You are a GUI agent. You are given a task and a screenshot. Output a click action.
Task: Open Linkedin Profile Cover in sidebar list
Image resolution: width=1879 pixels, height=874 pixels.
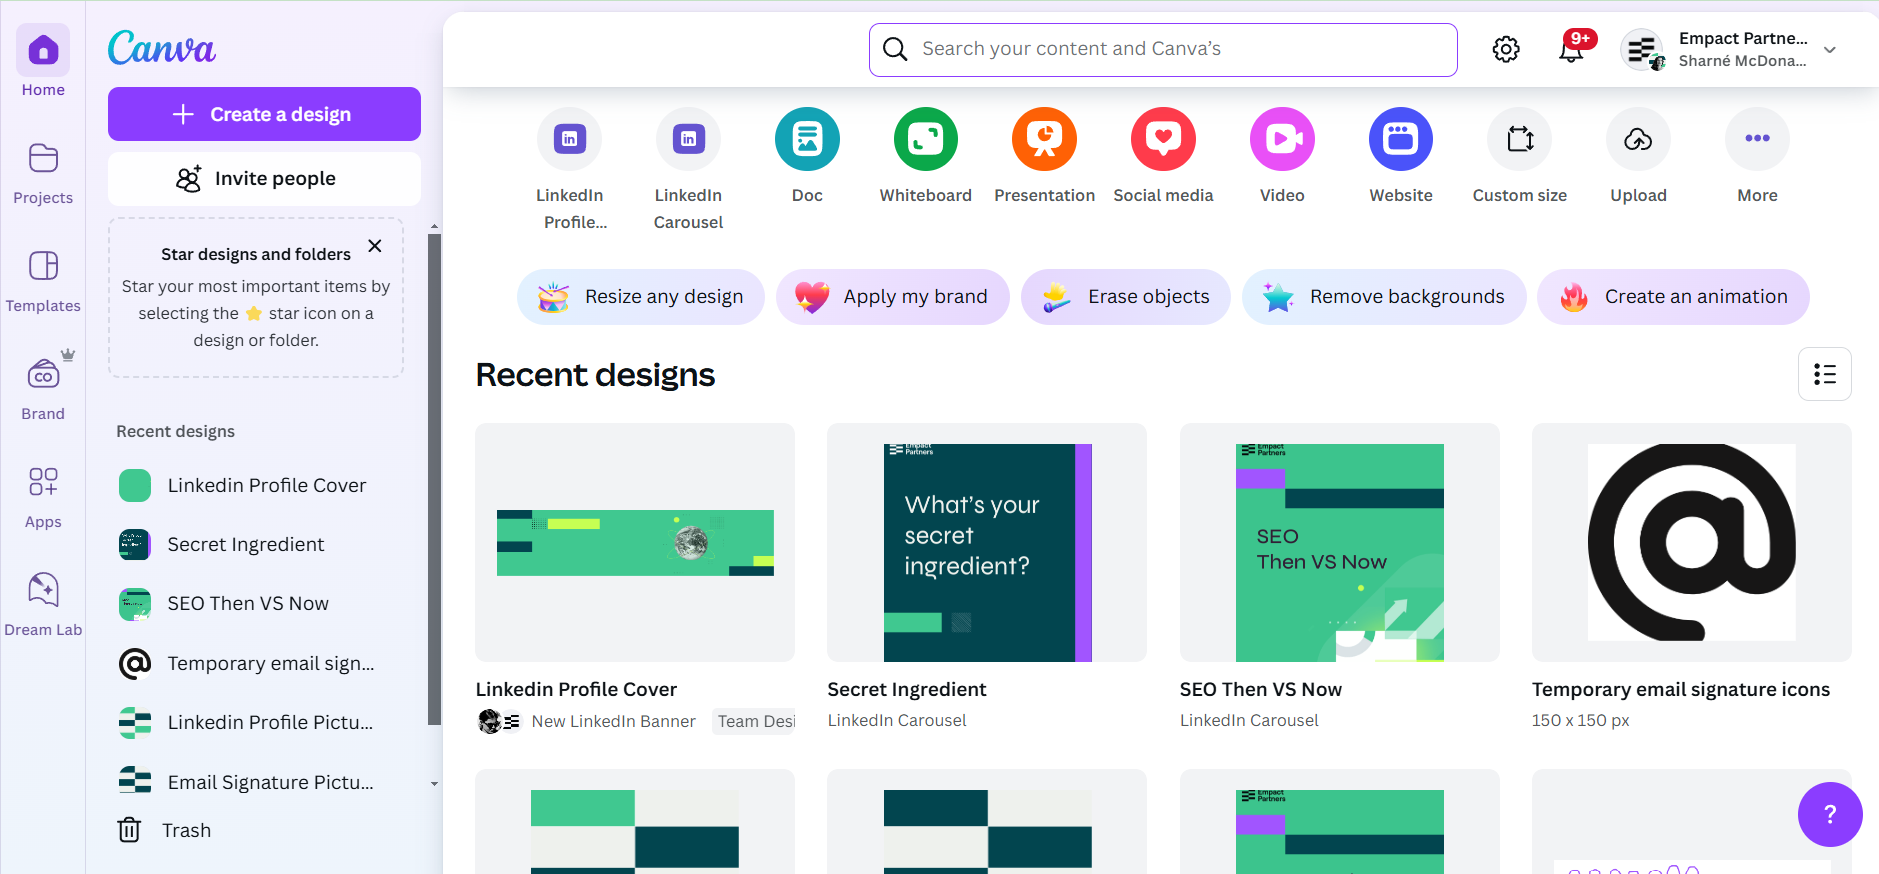[264, 485]
